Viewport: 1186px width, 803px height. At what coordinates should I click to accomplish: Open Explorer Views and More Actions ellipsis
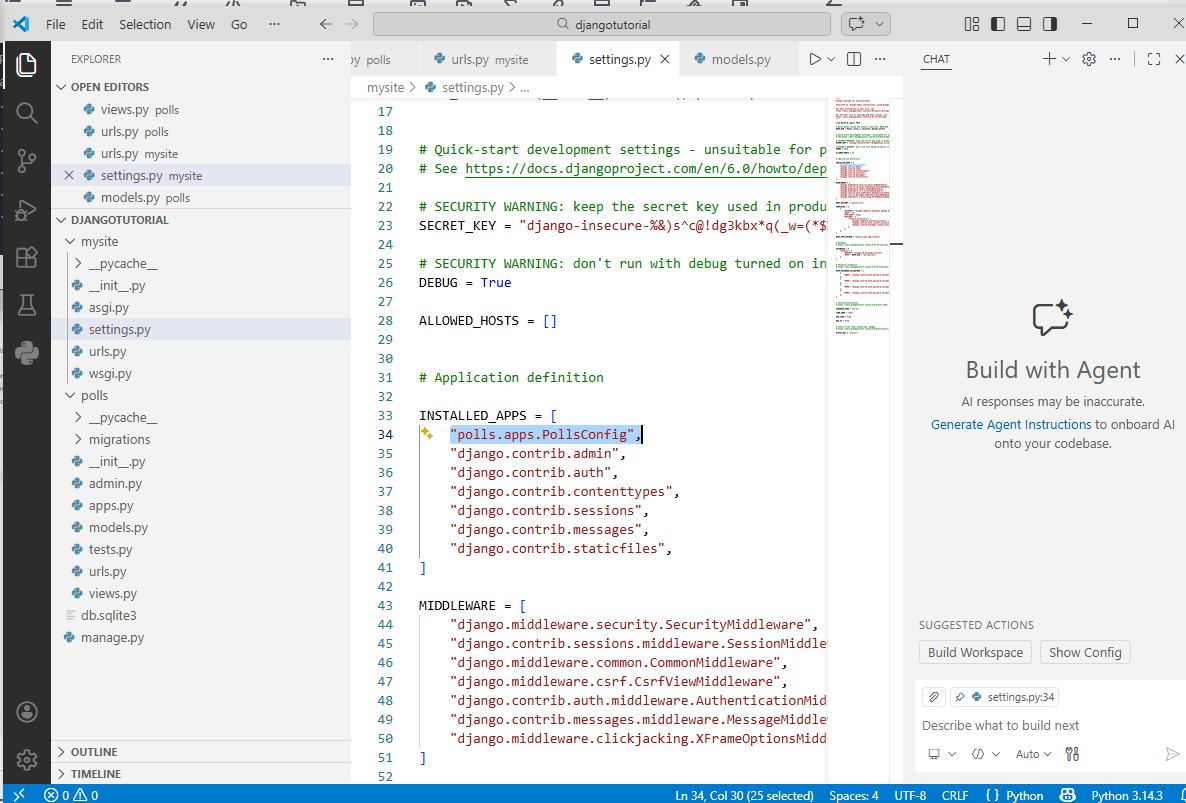click(328, 59)
